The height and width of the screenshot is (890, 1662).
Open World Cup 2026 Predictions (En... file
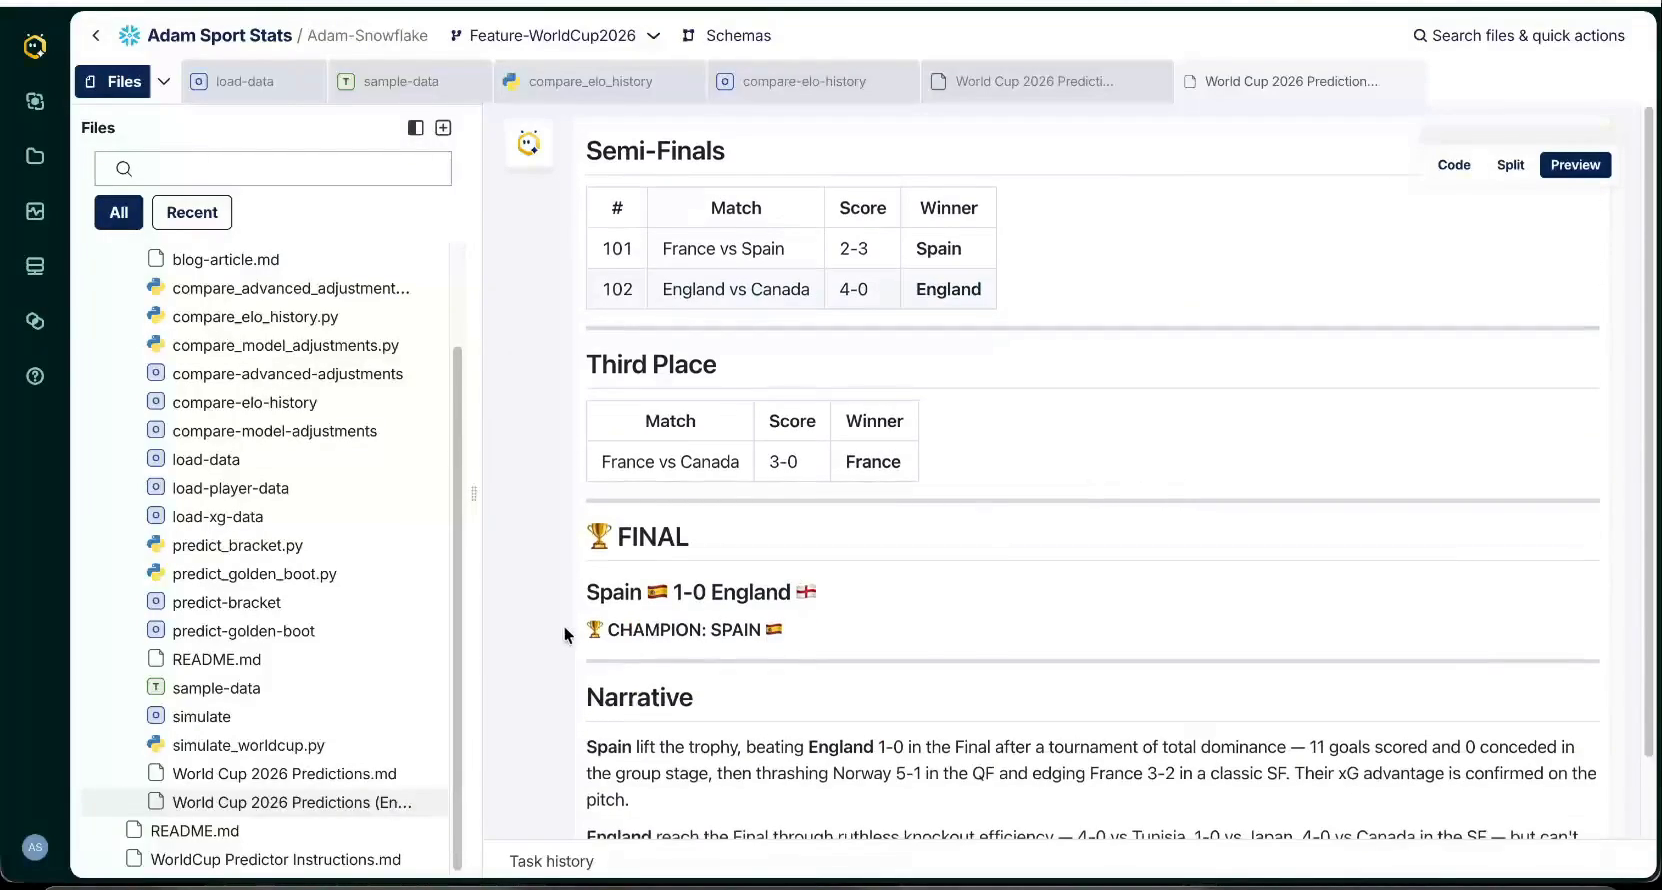(x=291, y=802)
